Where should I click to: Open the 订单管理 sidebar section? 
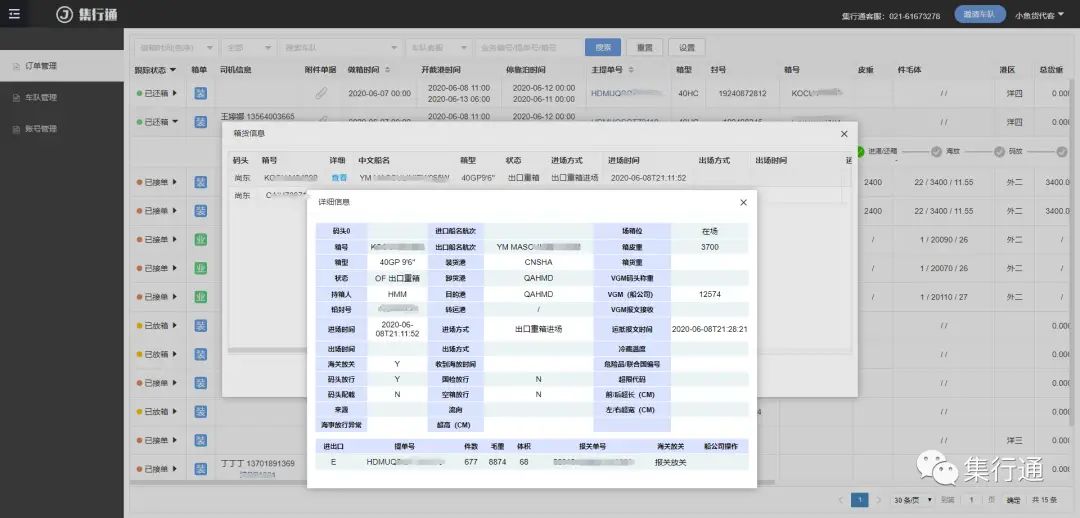click(62, 66)
